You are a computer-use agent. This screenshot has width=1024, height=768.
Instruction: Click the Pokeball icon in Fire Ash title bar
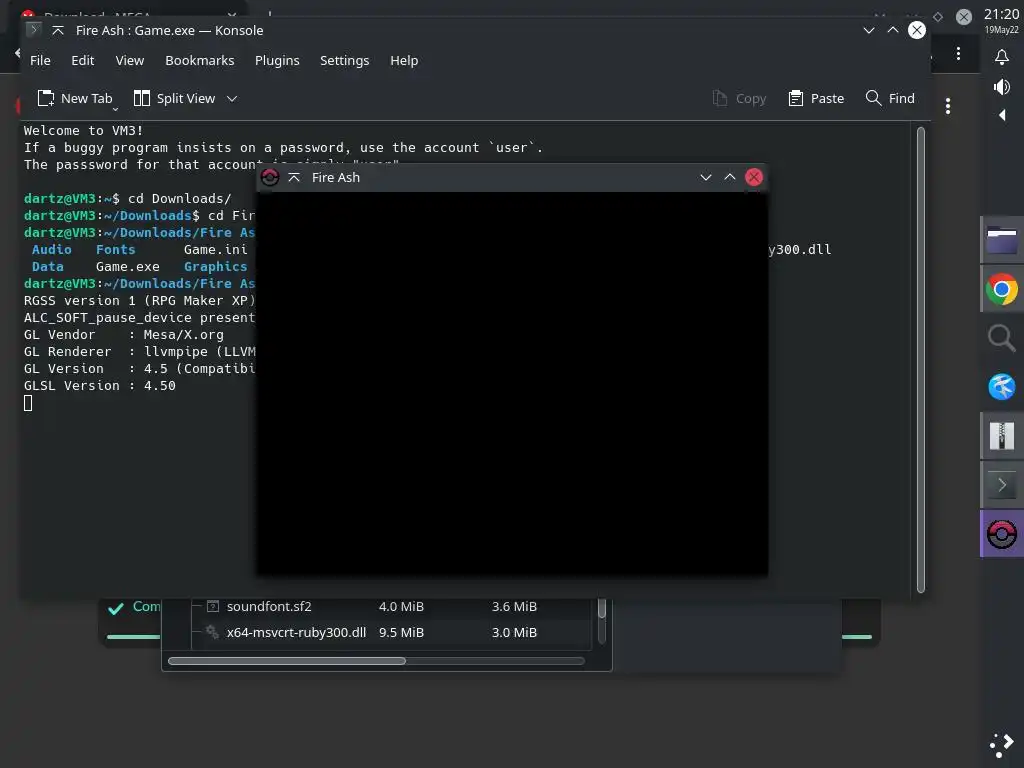click(270, 177)
